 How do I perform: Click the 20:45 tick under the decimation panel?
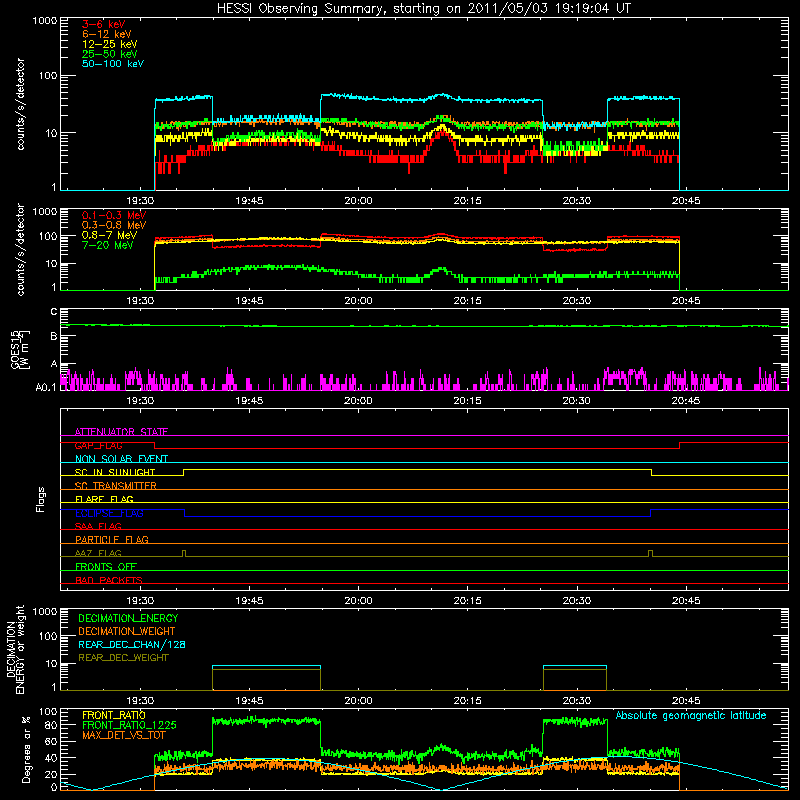[686, 701]
